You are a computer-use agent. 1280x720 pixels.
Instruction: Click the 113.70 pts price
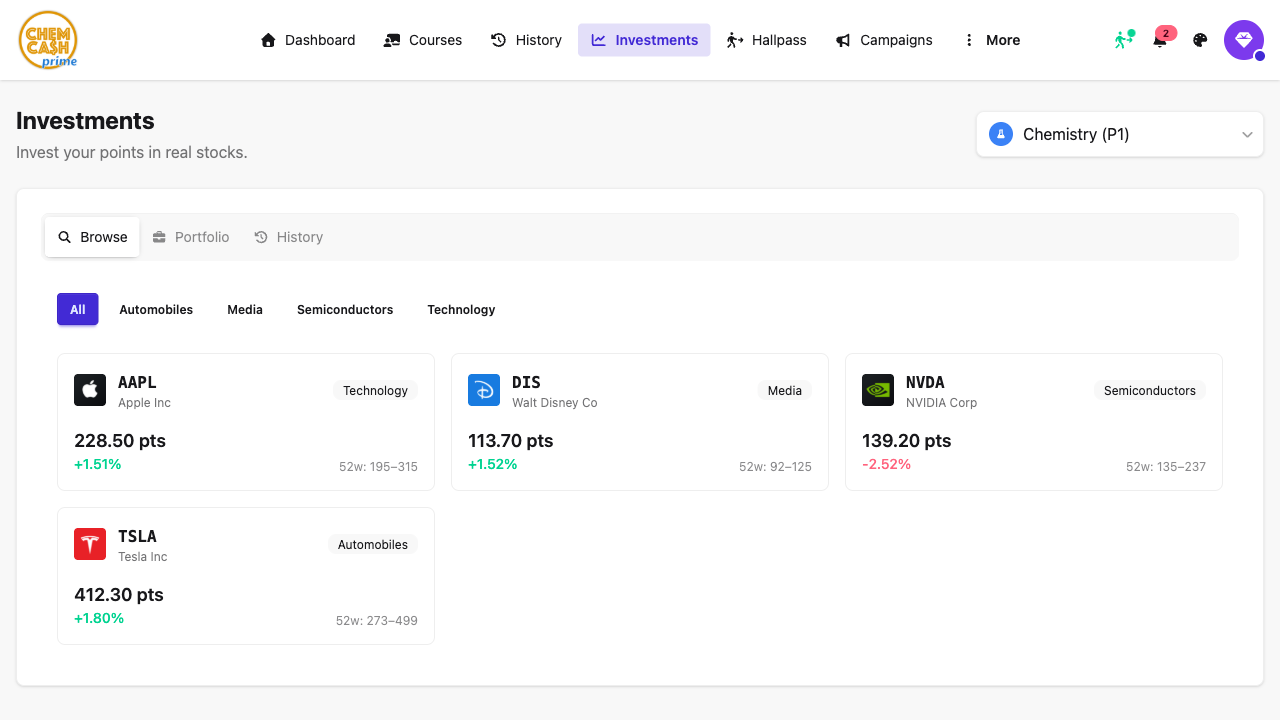pos(510,440)
